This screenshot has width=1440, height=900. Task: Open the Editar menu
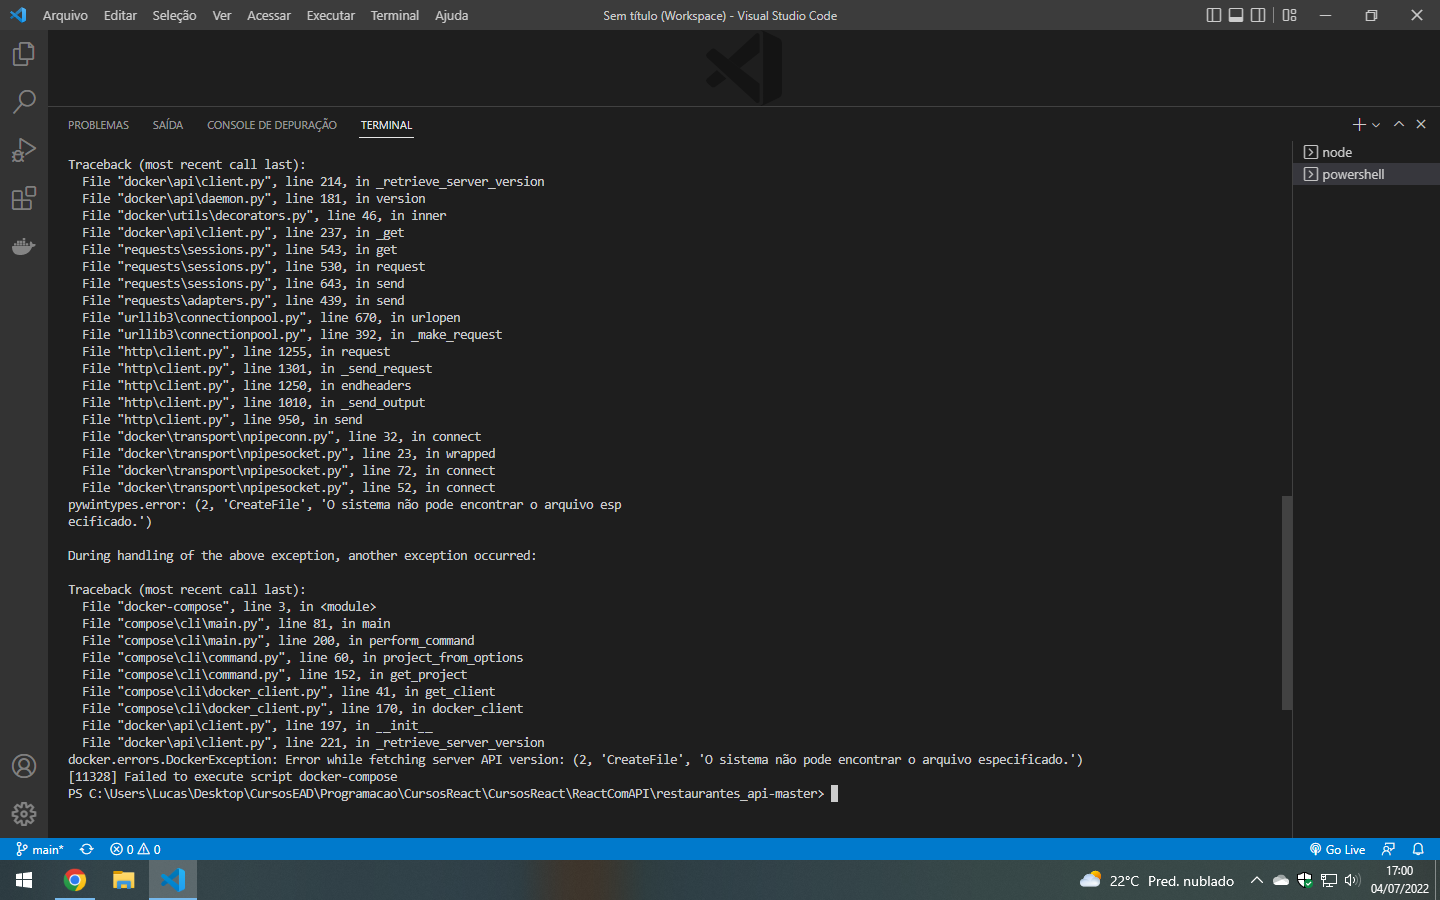point(120,15)
